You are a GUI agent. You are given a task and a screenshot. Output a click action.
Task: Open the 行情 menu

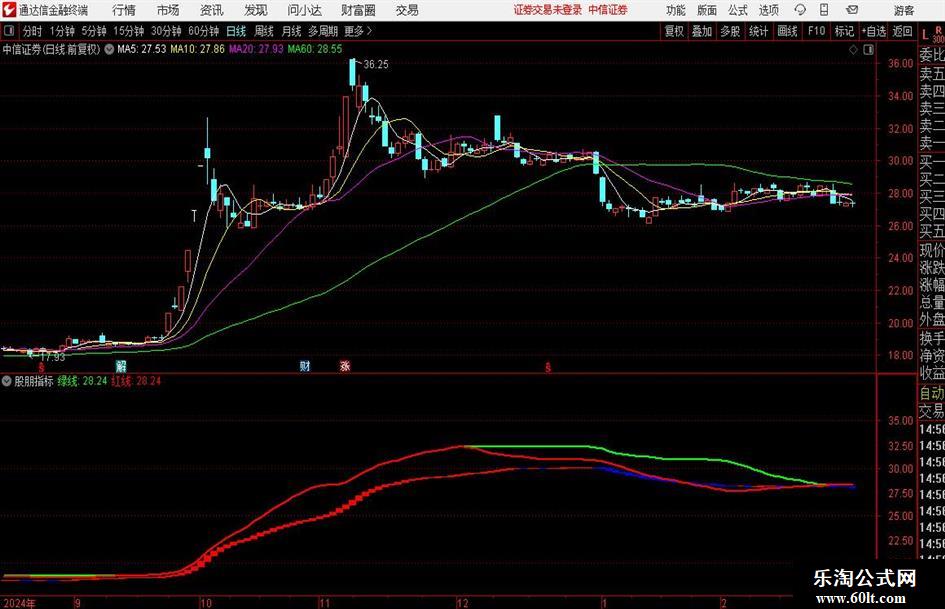click(124, 10)
